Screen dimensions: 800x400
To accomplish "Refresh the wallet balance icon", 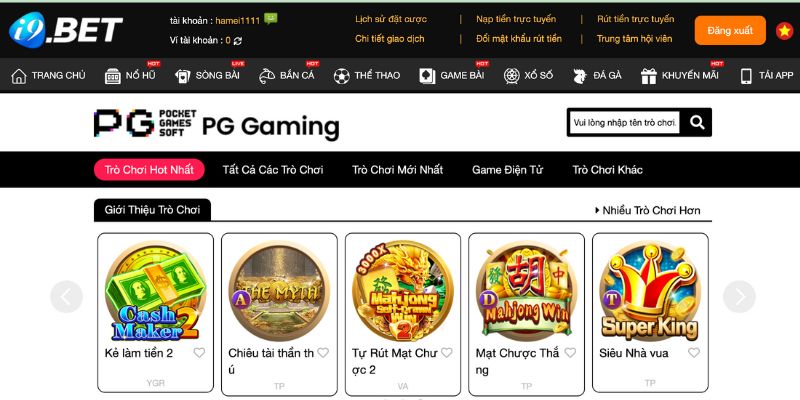I will [x=238, y=41].
